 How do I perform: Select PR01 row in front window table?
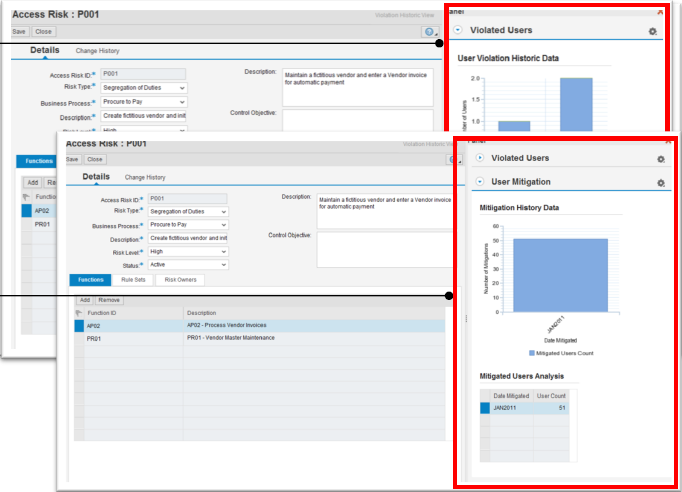260,338
